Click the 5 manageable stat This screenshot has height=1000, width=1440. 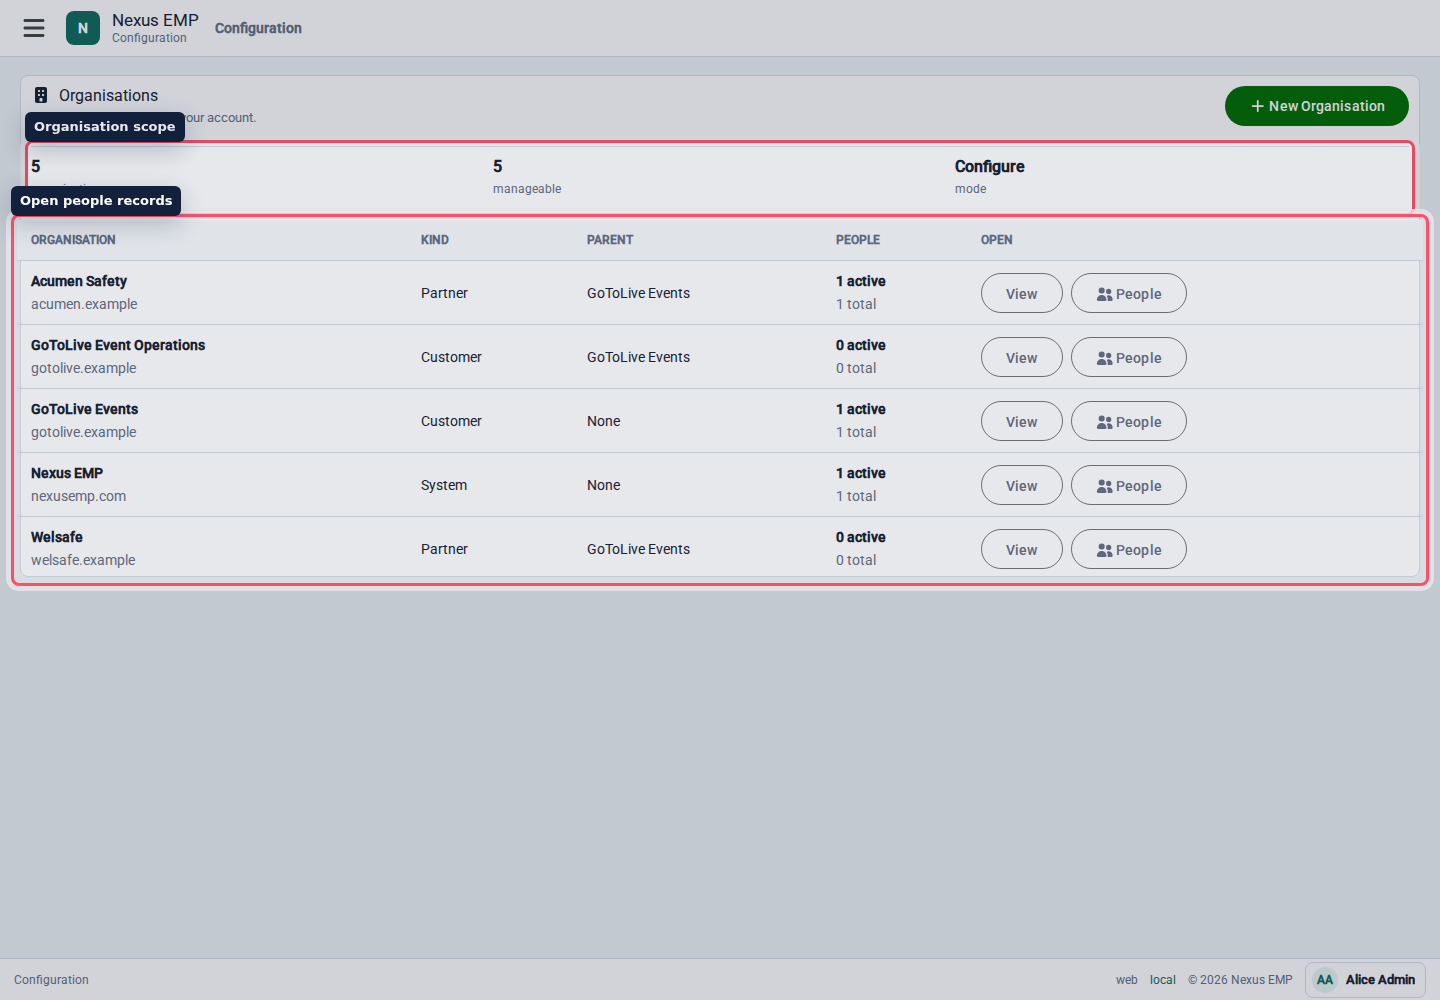527,176
